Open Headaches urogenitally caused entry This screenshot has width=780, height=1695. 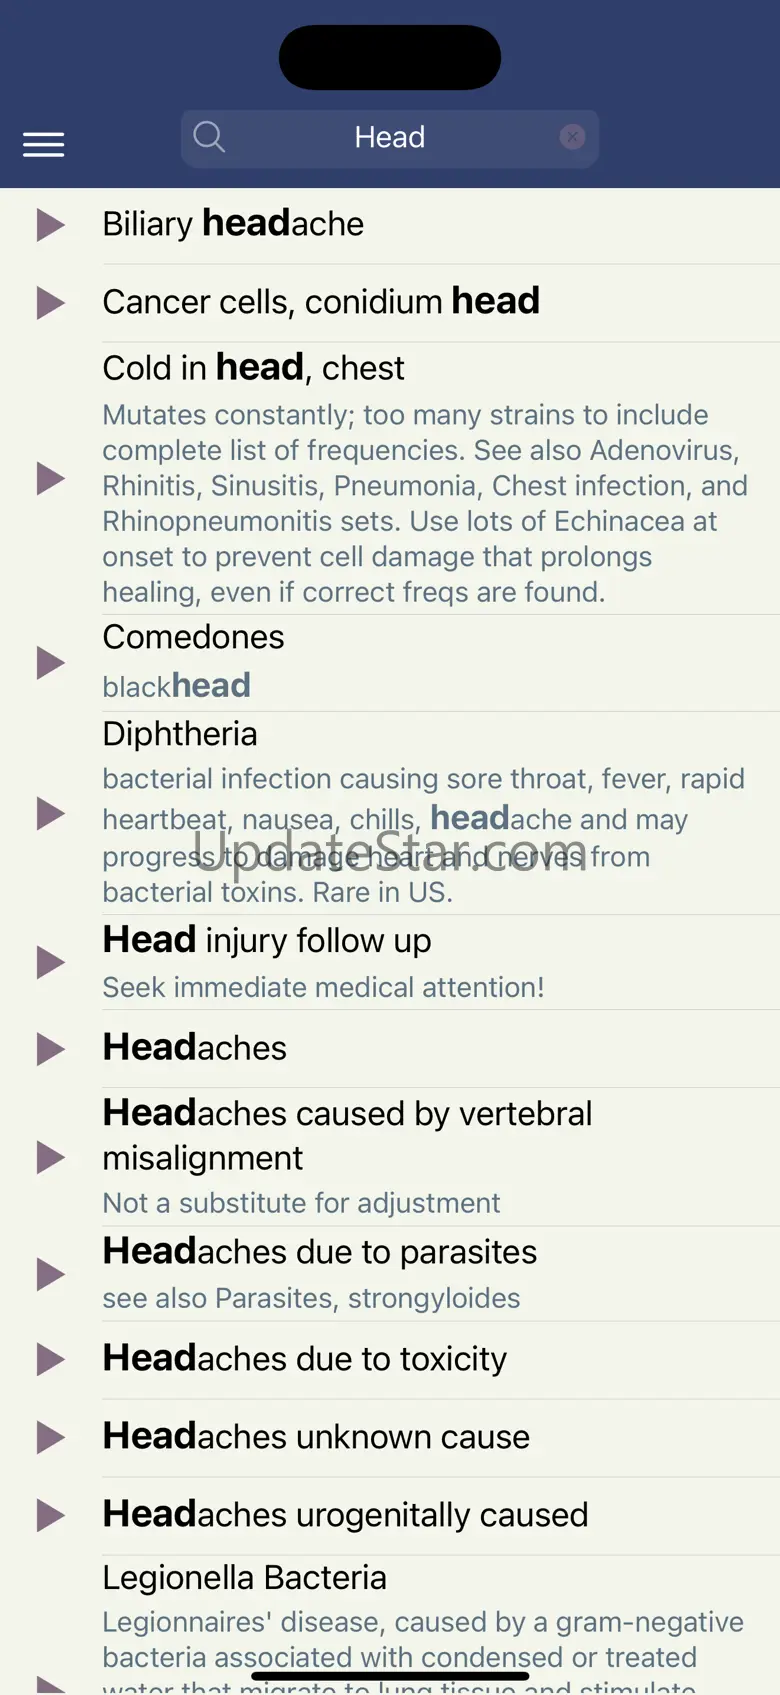click(345, 1515)
